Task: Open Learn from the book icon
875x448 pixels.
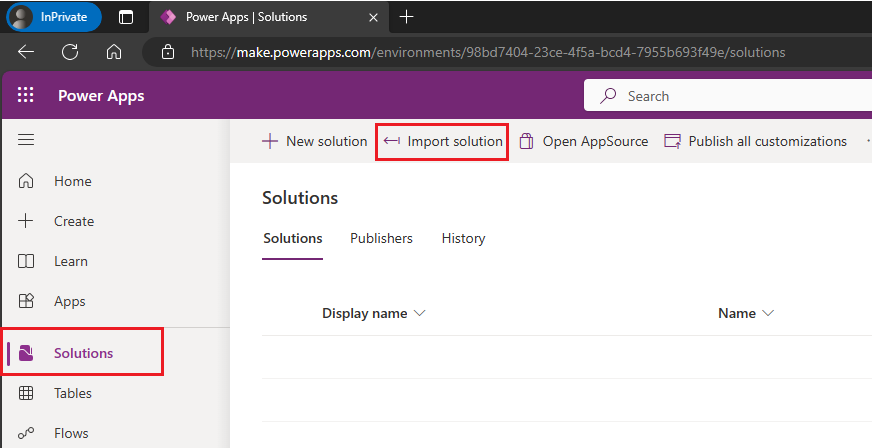Action: [27, 261]
